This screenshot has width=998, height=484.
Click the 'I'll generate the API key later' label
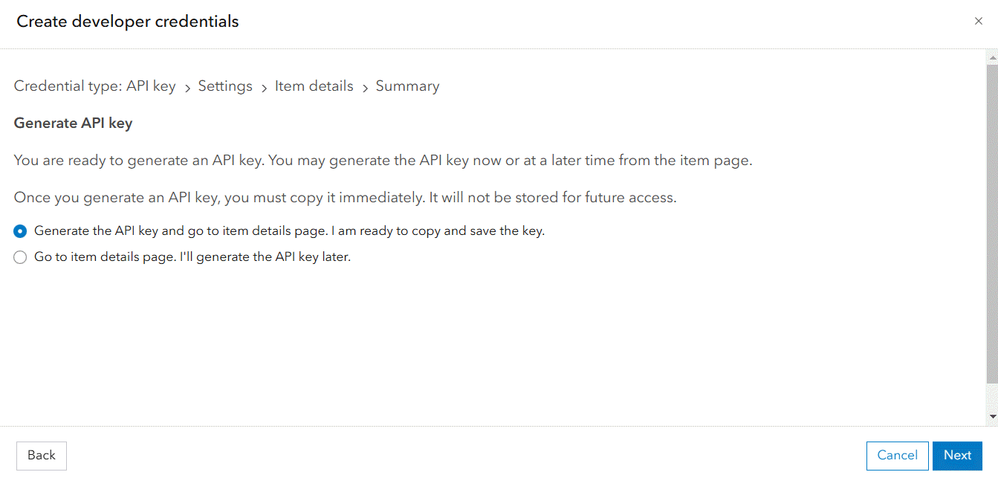click(192, 257)
